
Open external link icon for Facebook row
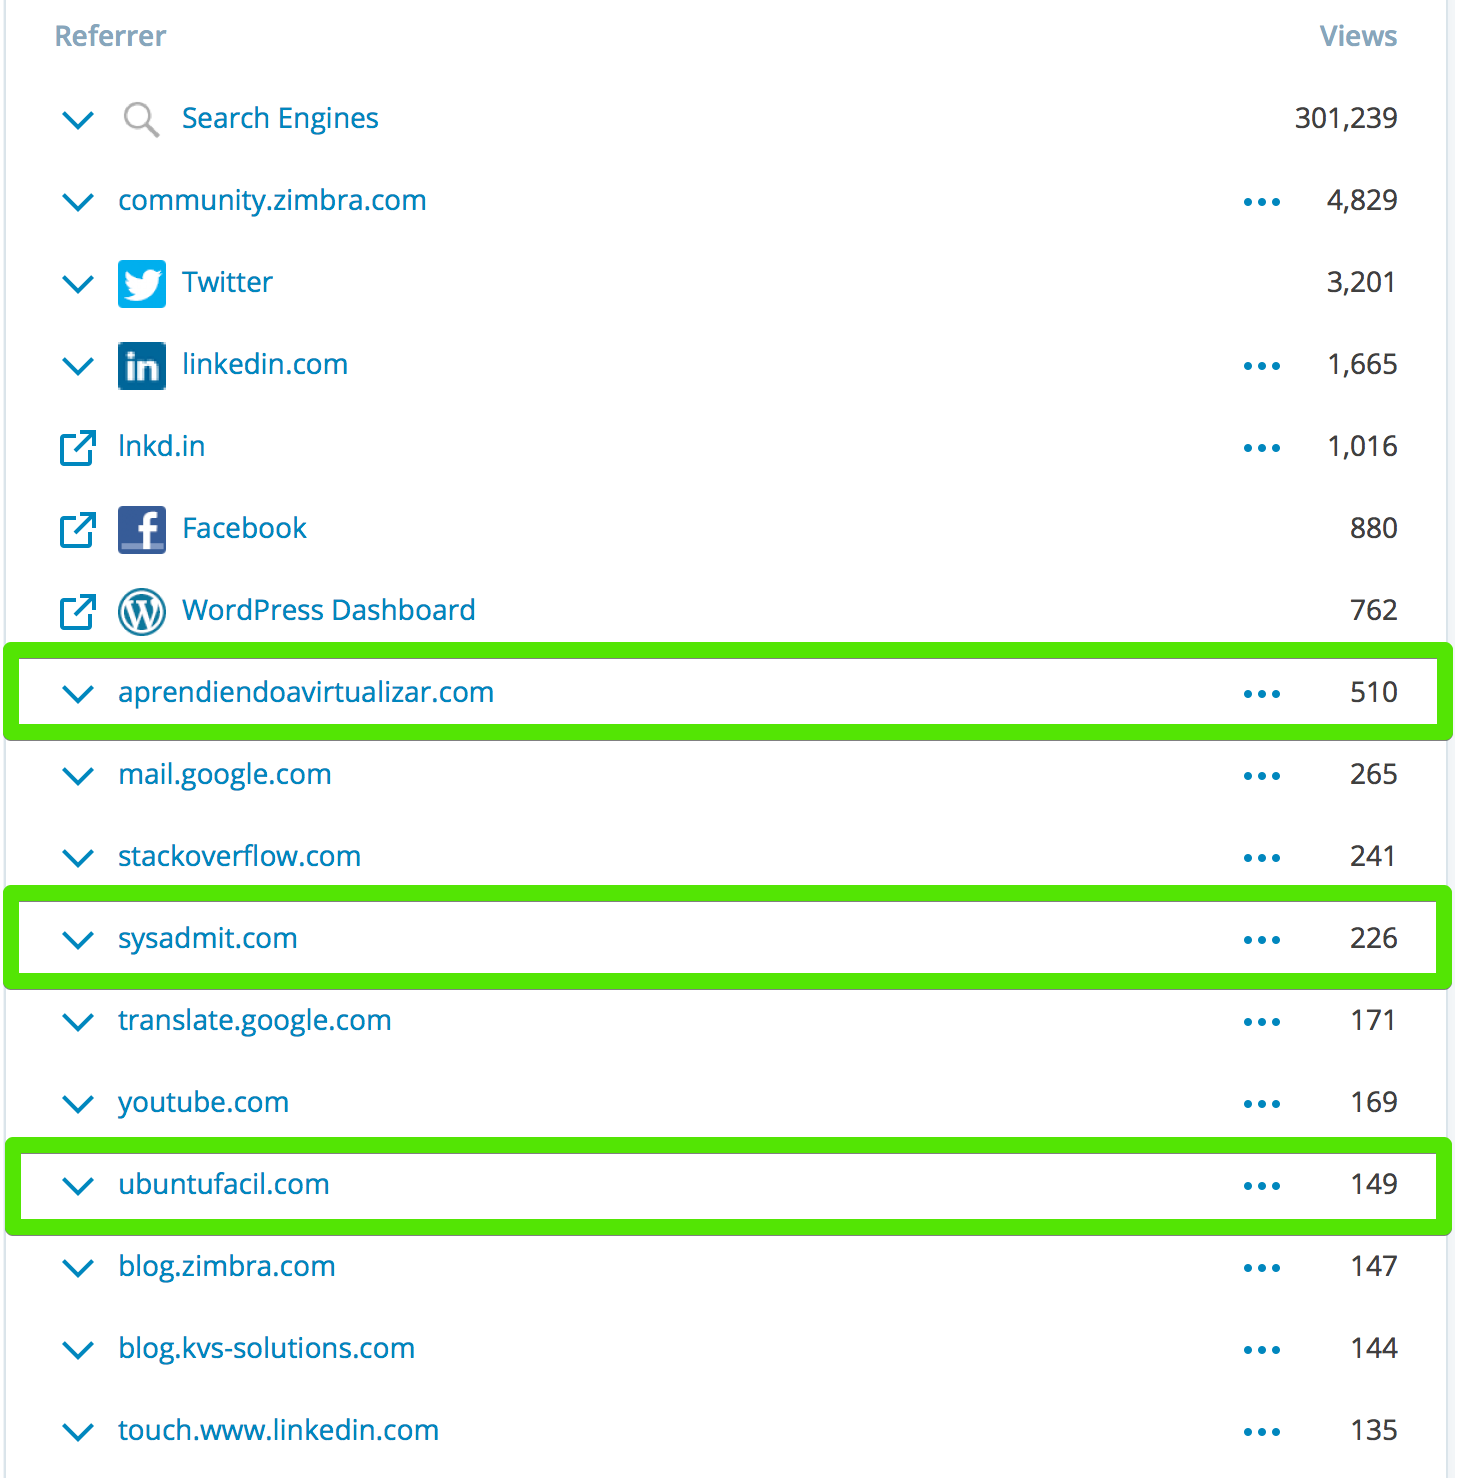[x=78, y=530]
